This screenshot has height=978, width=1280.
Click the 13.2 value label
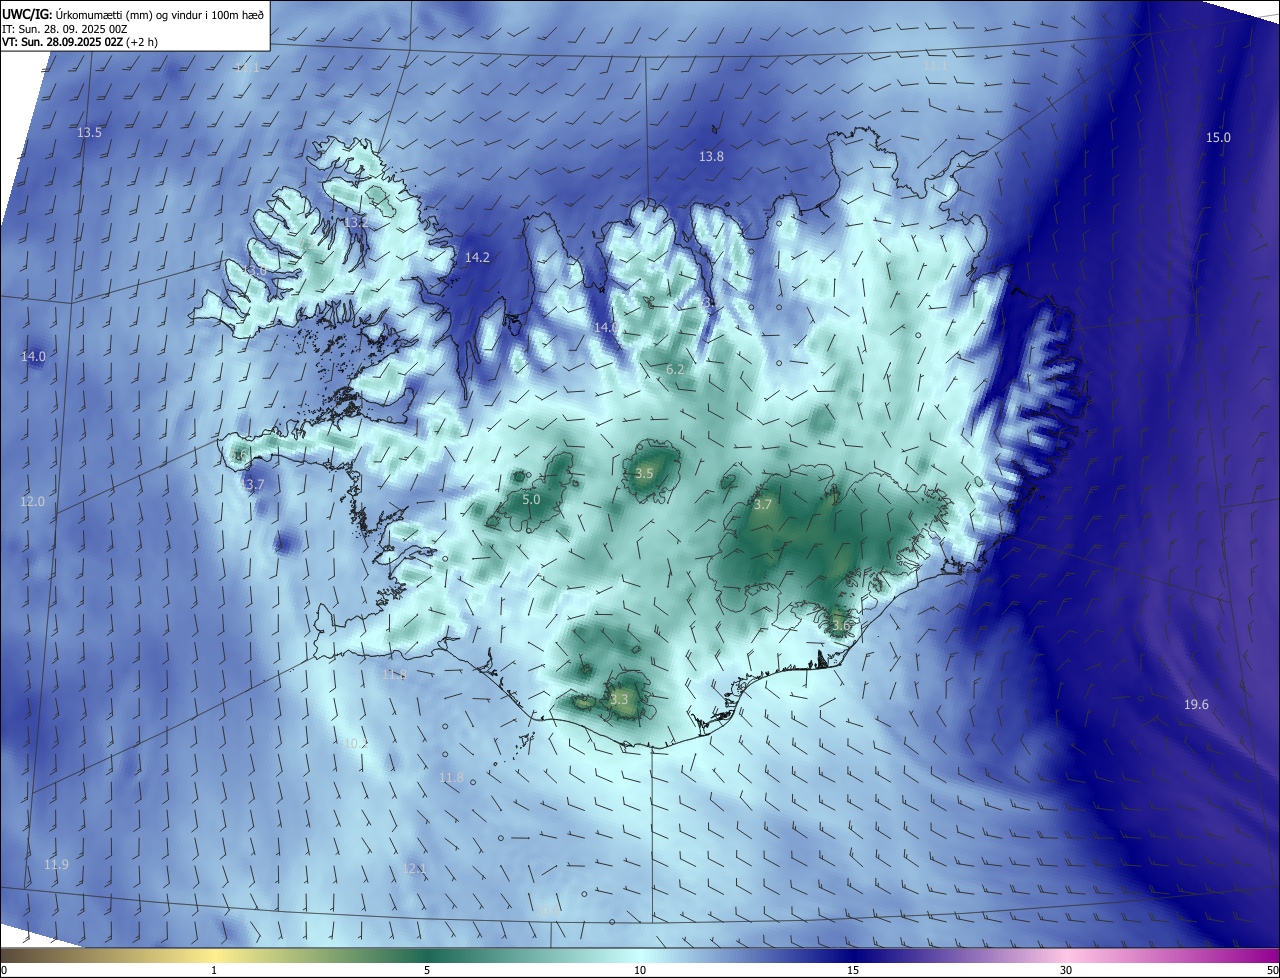pyautogui.click(x=355, y=222)
